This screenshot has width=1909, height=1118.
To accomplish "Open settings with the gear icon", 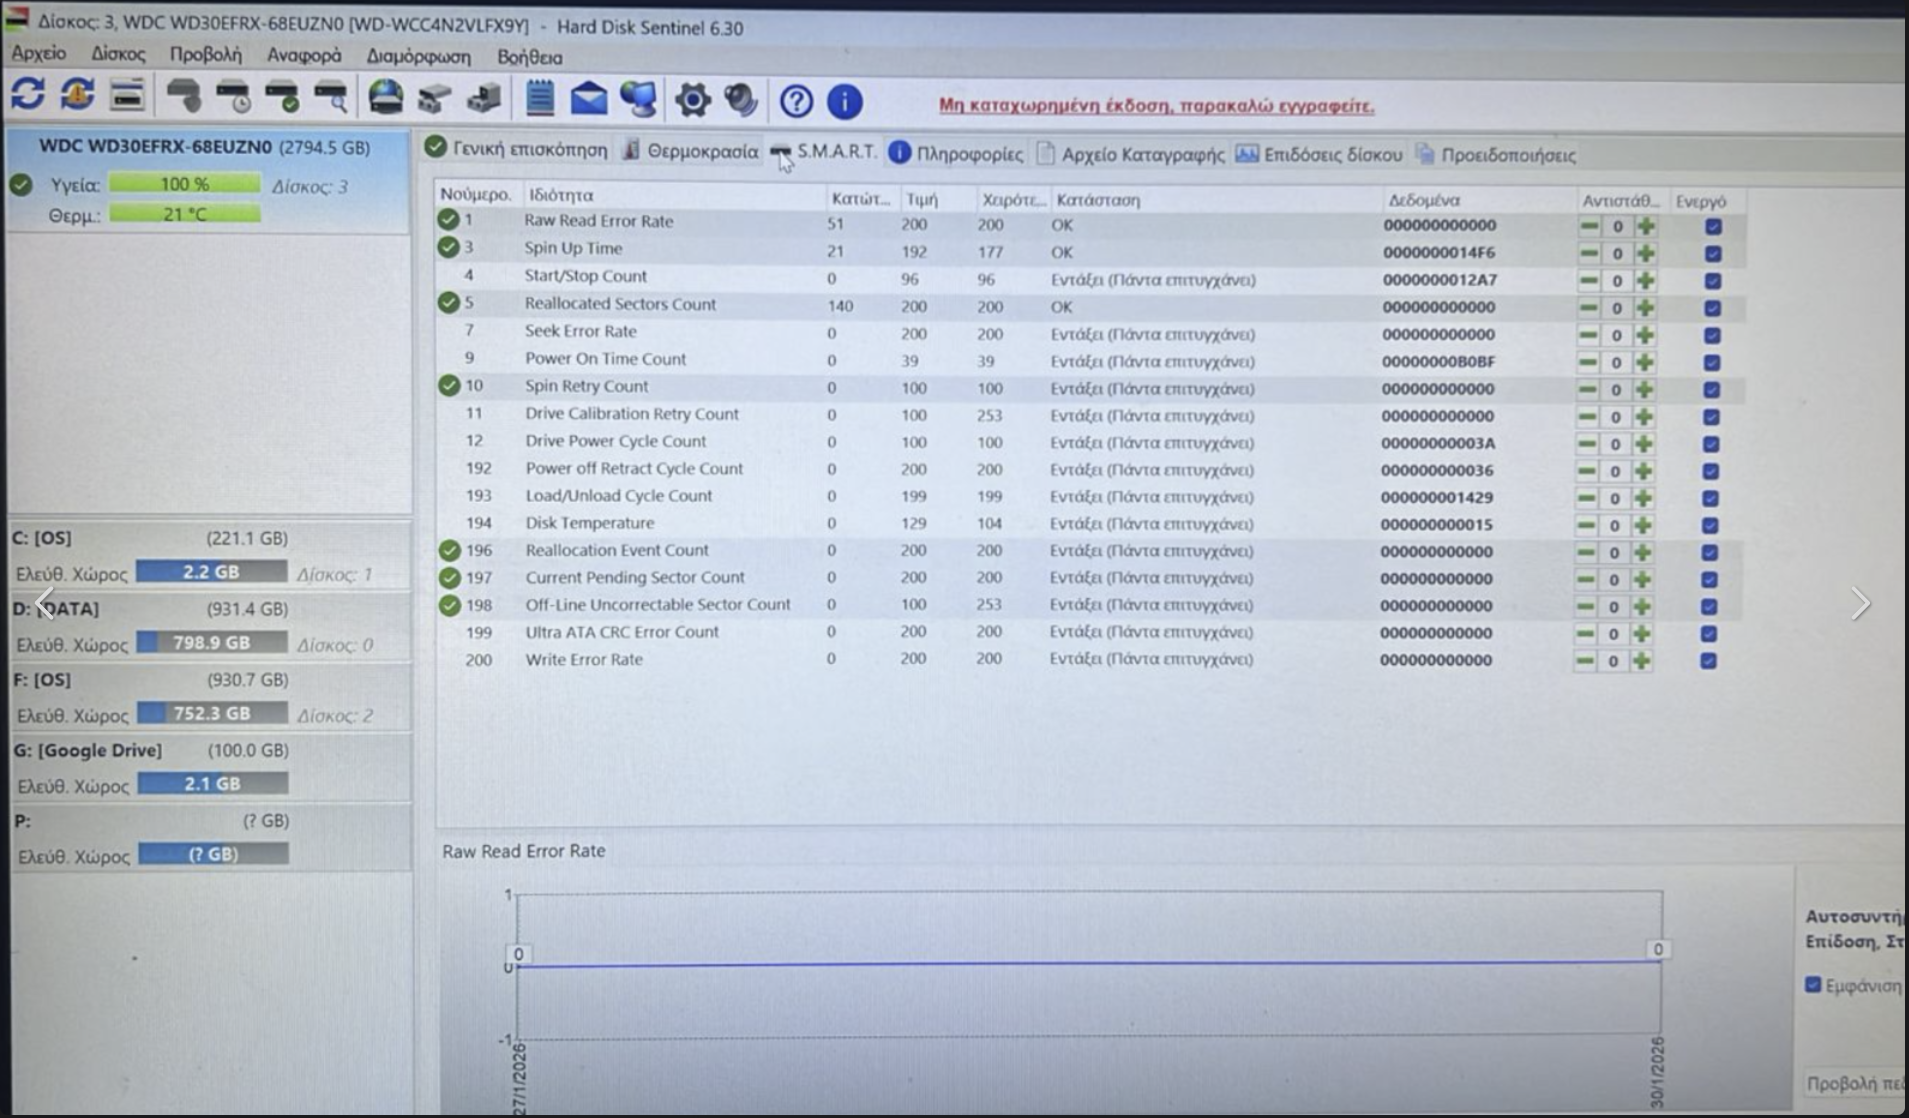I will click(692, 100).
